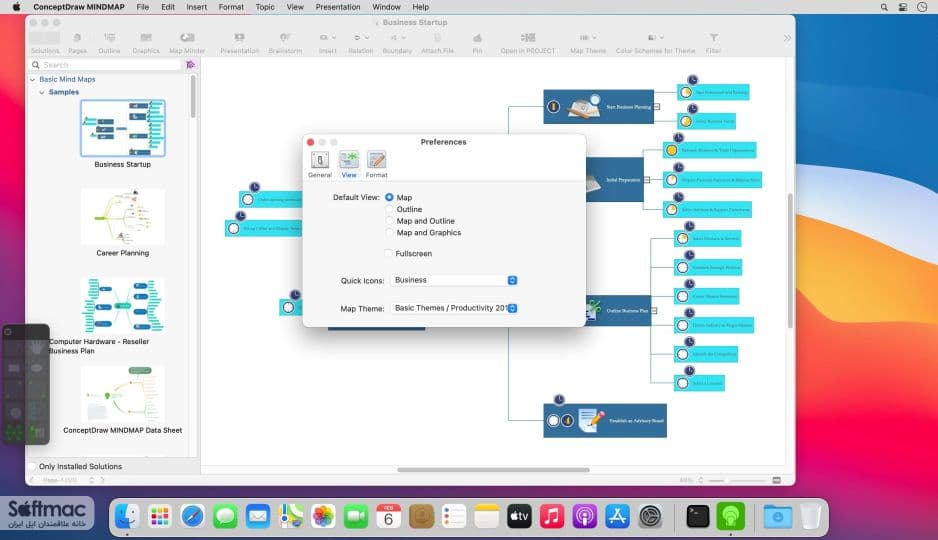Click the Search field in Solutions panel
This screenshot has height=540, width=938.
tap(106, 65)
